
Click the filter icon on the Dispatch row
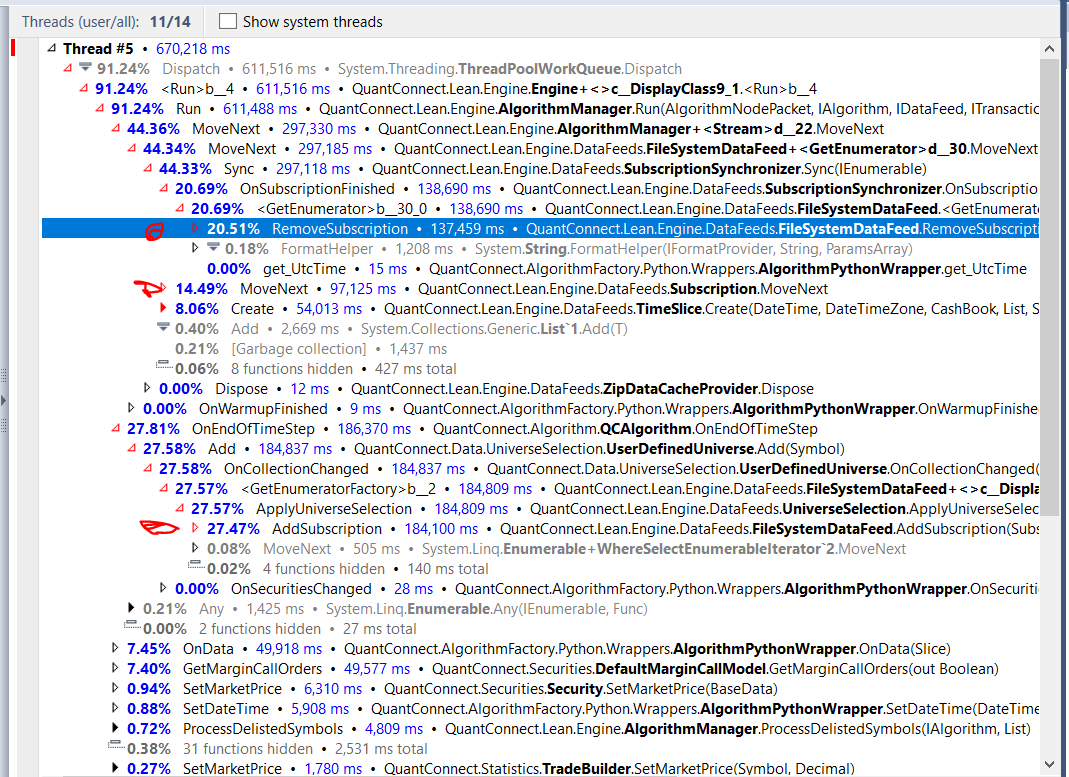tap(87, 69)
